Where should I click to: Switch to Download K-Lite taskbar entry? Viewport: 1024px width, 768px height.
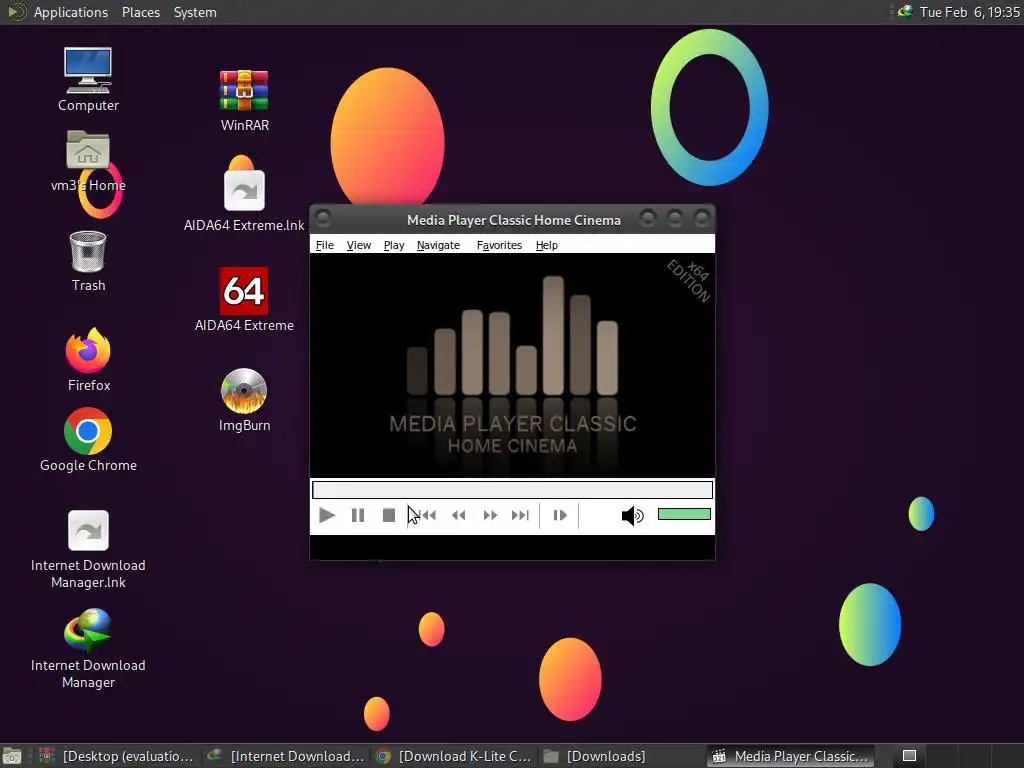(x=455, y=756)
